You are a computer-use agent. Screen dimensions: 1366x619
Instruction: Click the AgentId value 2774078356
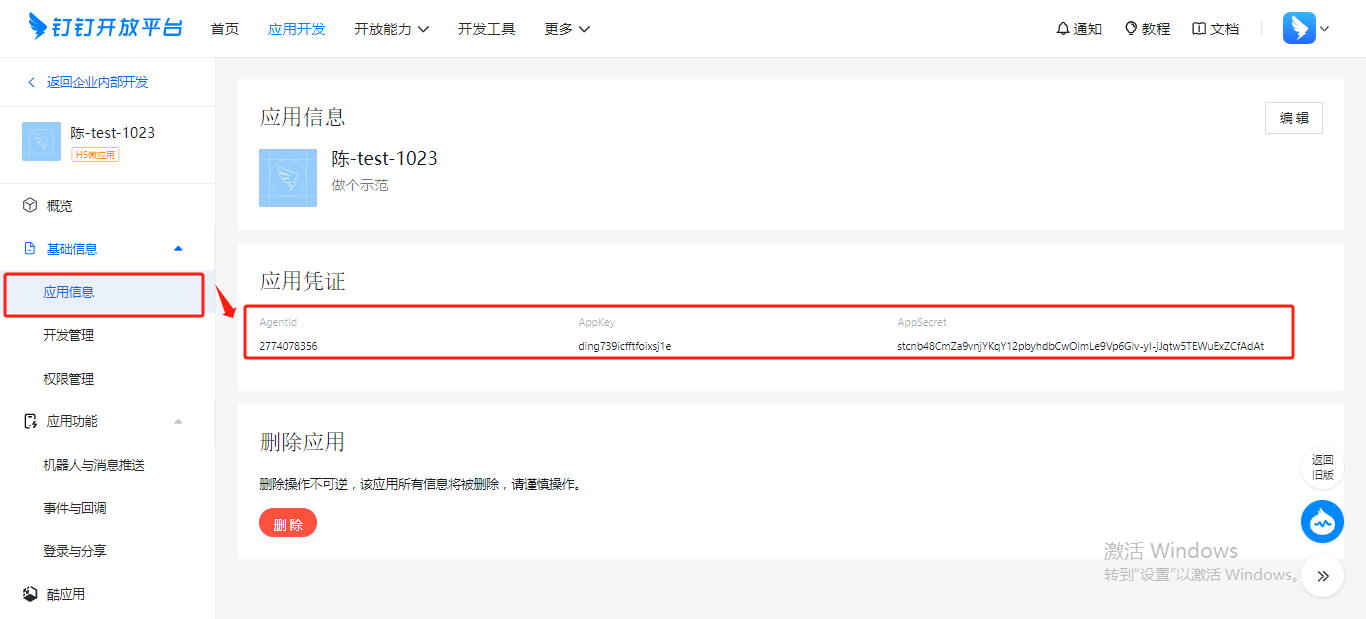[289, 346]
